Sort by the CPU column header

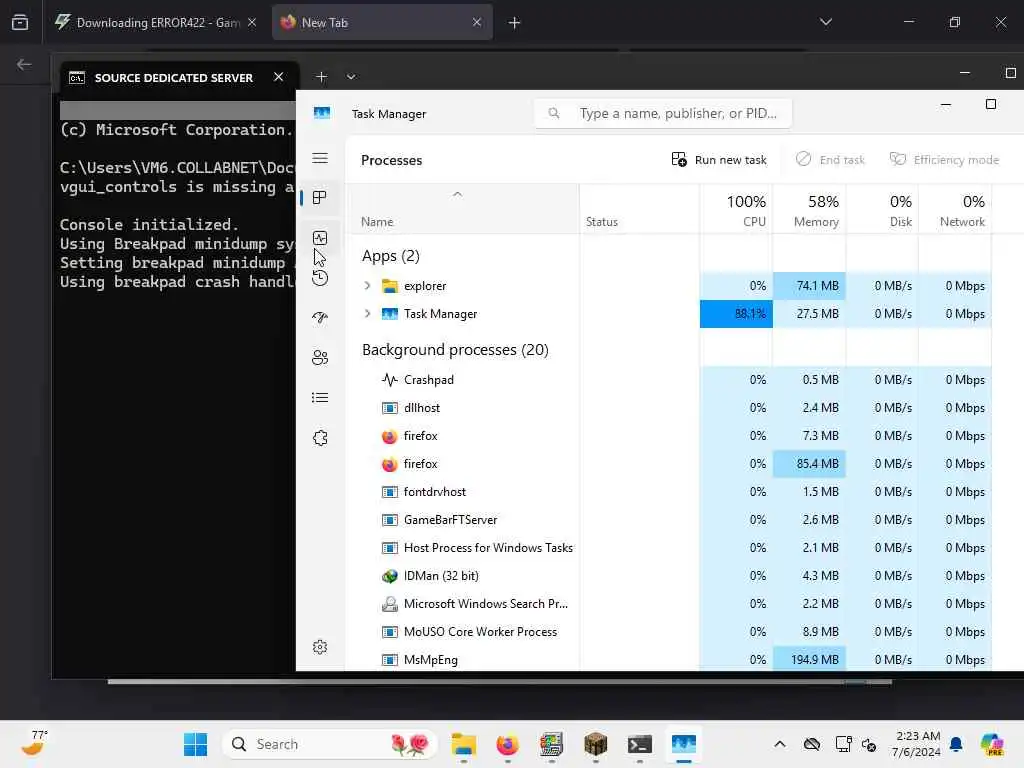pos(736,209)
